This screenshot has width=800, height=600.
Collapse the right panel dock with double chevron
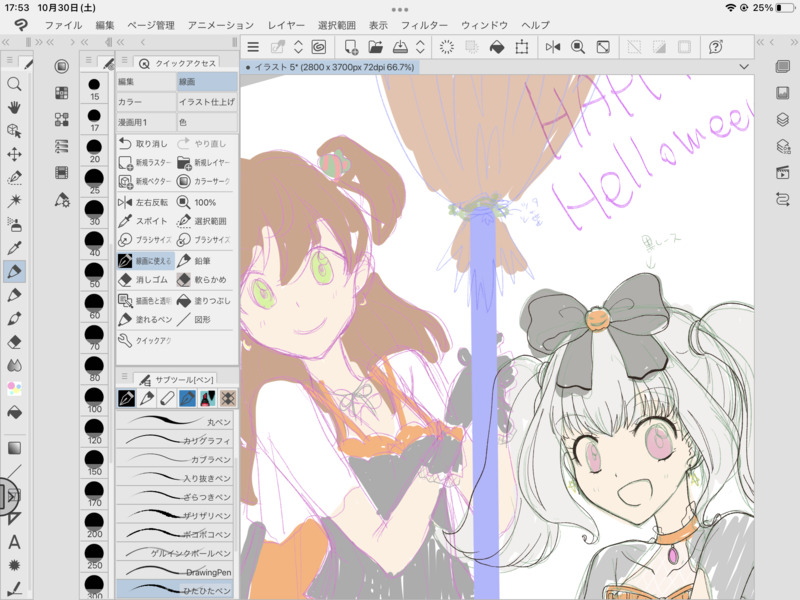(795, 42)
